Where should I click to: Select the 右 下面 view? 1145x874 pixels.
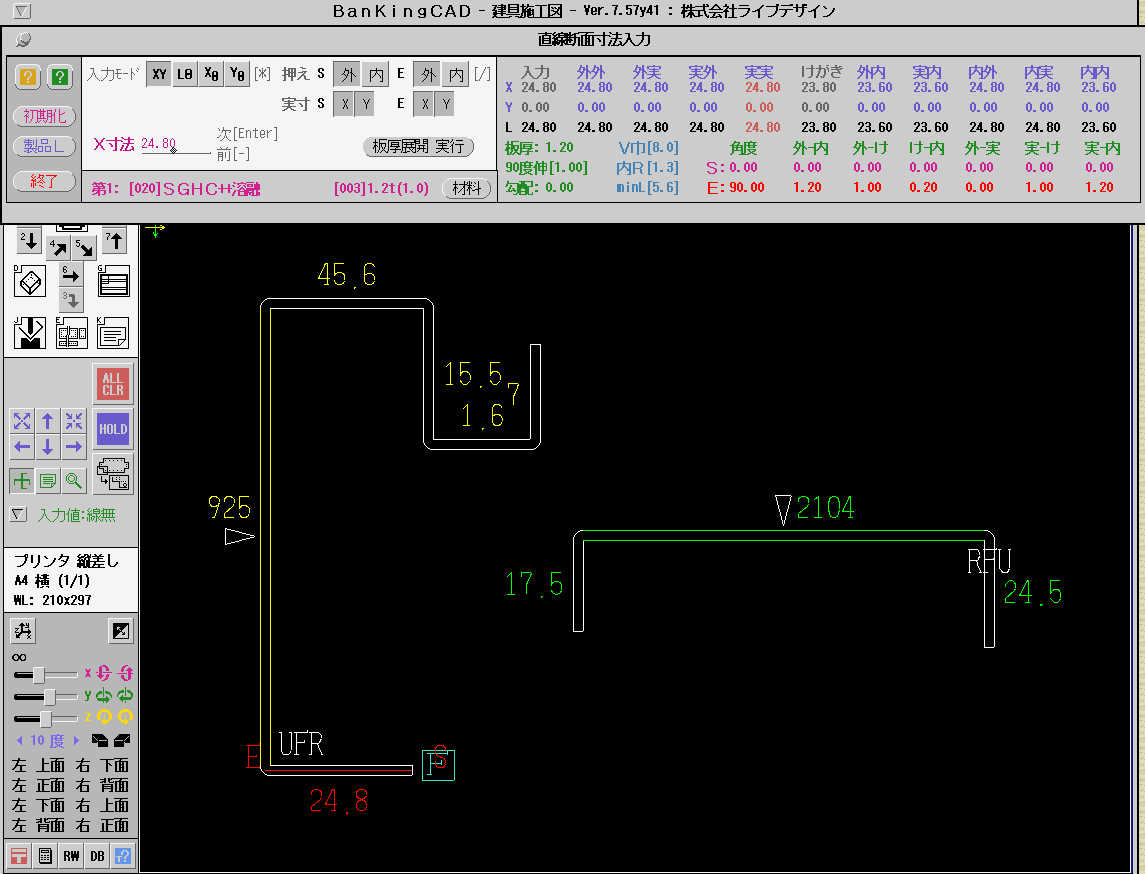(103, 765)
